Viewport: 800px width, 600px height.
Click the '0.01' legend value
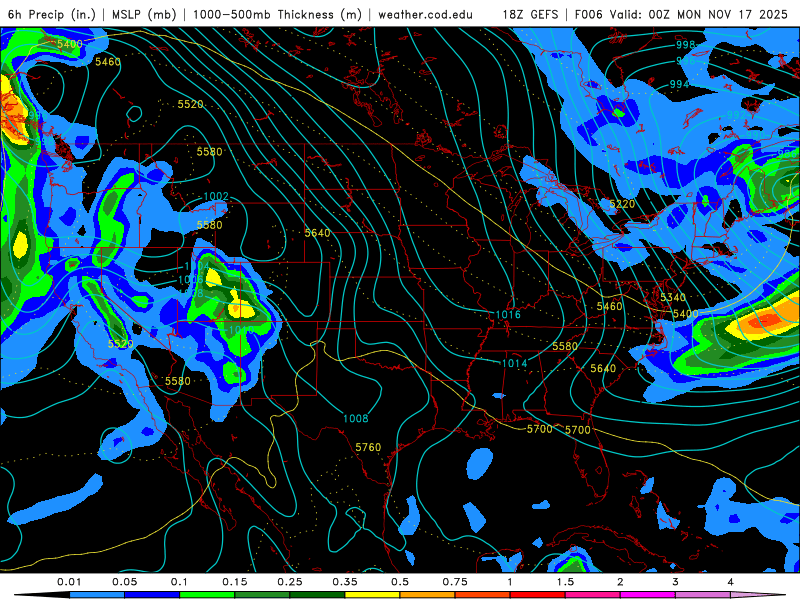click(x=69, y=582)
